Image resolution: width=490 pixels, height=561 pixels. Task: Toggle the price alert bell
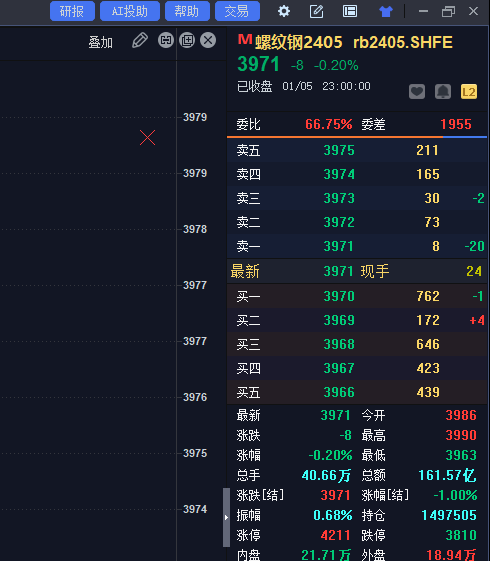[443, 92]
